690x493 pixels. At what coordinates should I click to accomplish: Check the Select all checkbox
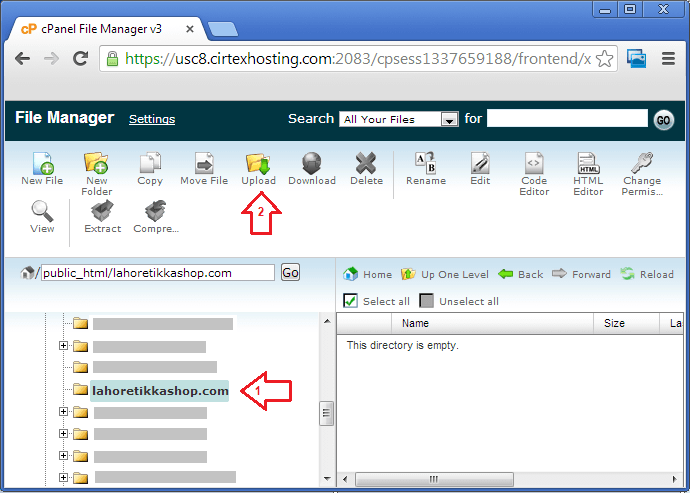point(351,301)
